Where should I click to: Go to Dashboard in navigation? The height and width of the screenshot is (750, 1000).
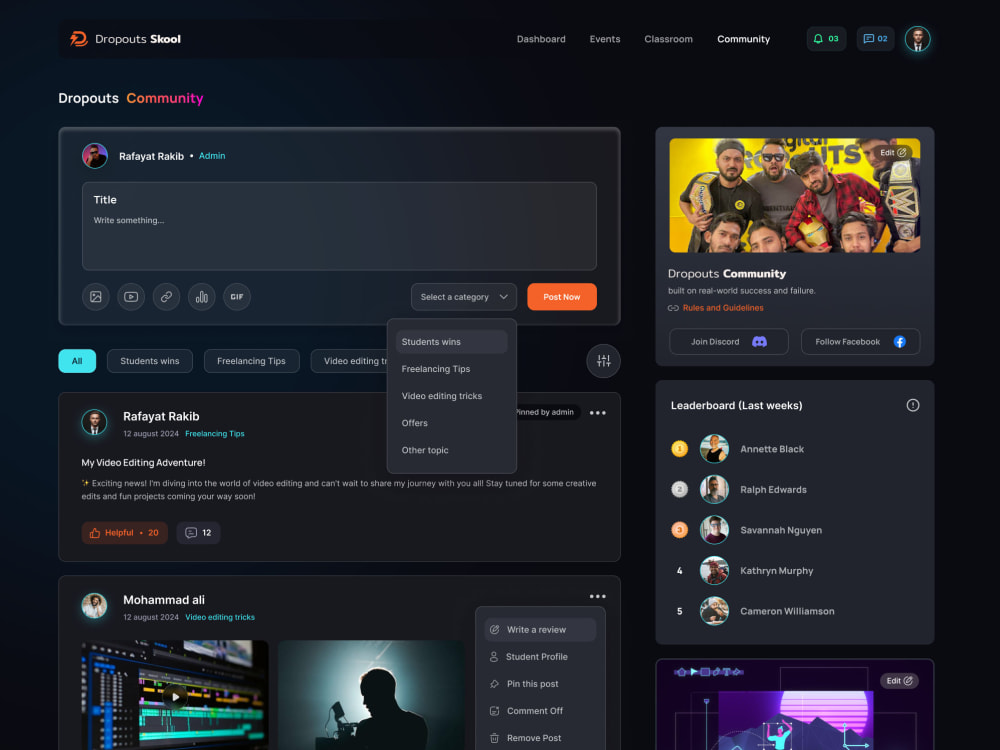541,39
